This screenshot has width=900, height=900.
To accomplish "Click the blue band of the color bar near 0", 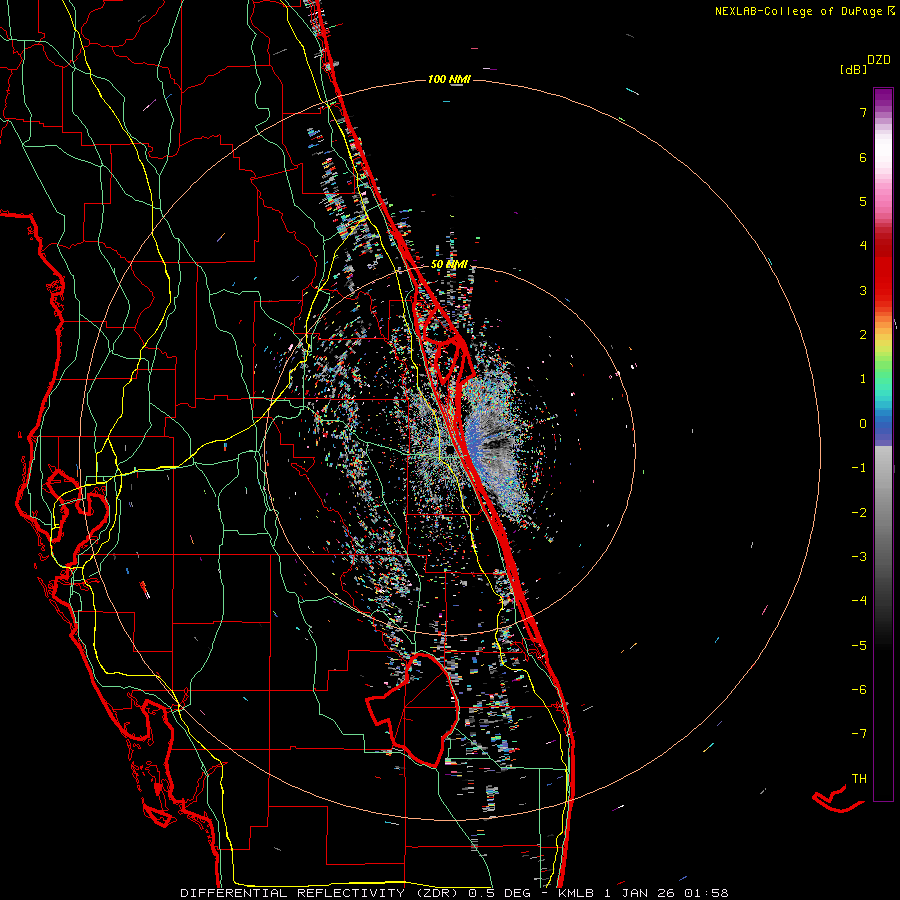I will 883,428.
